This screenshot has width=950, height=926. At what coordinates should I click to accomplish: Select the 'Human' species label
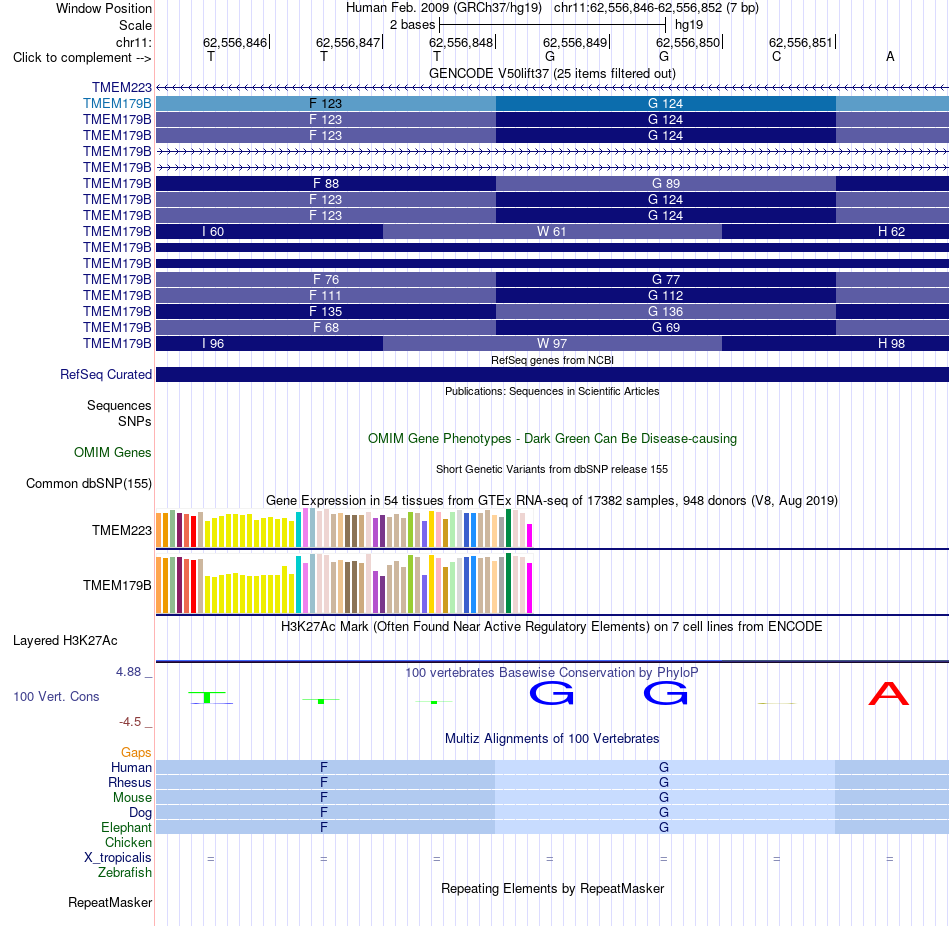pyautogui.click(x=131, y=767)
